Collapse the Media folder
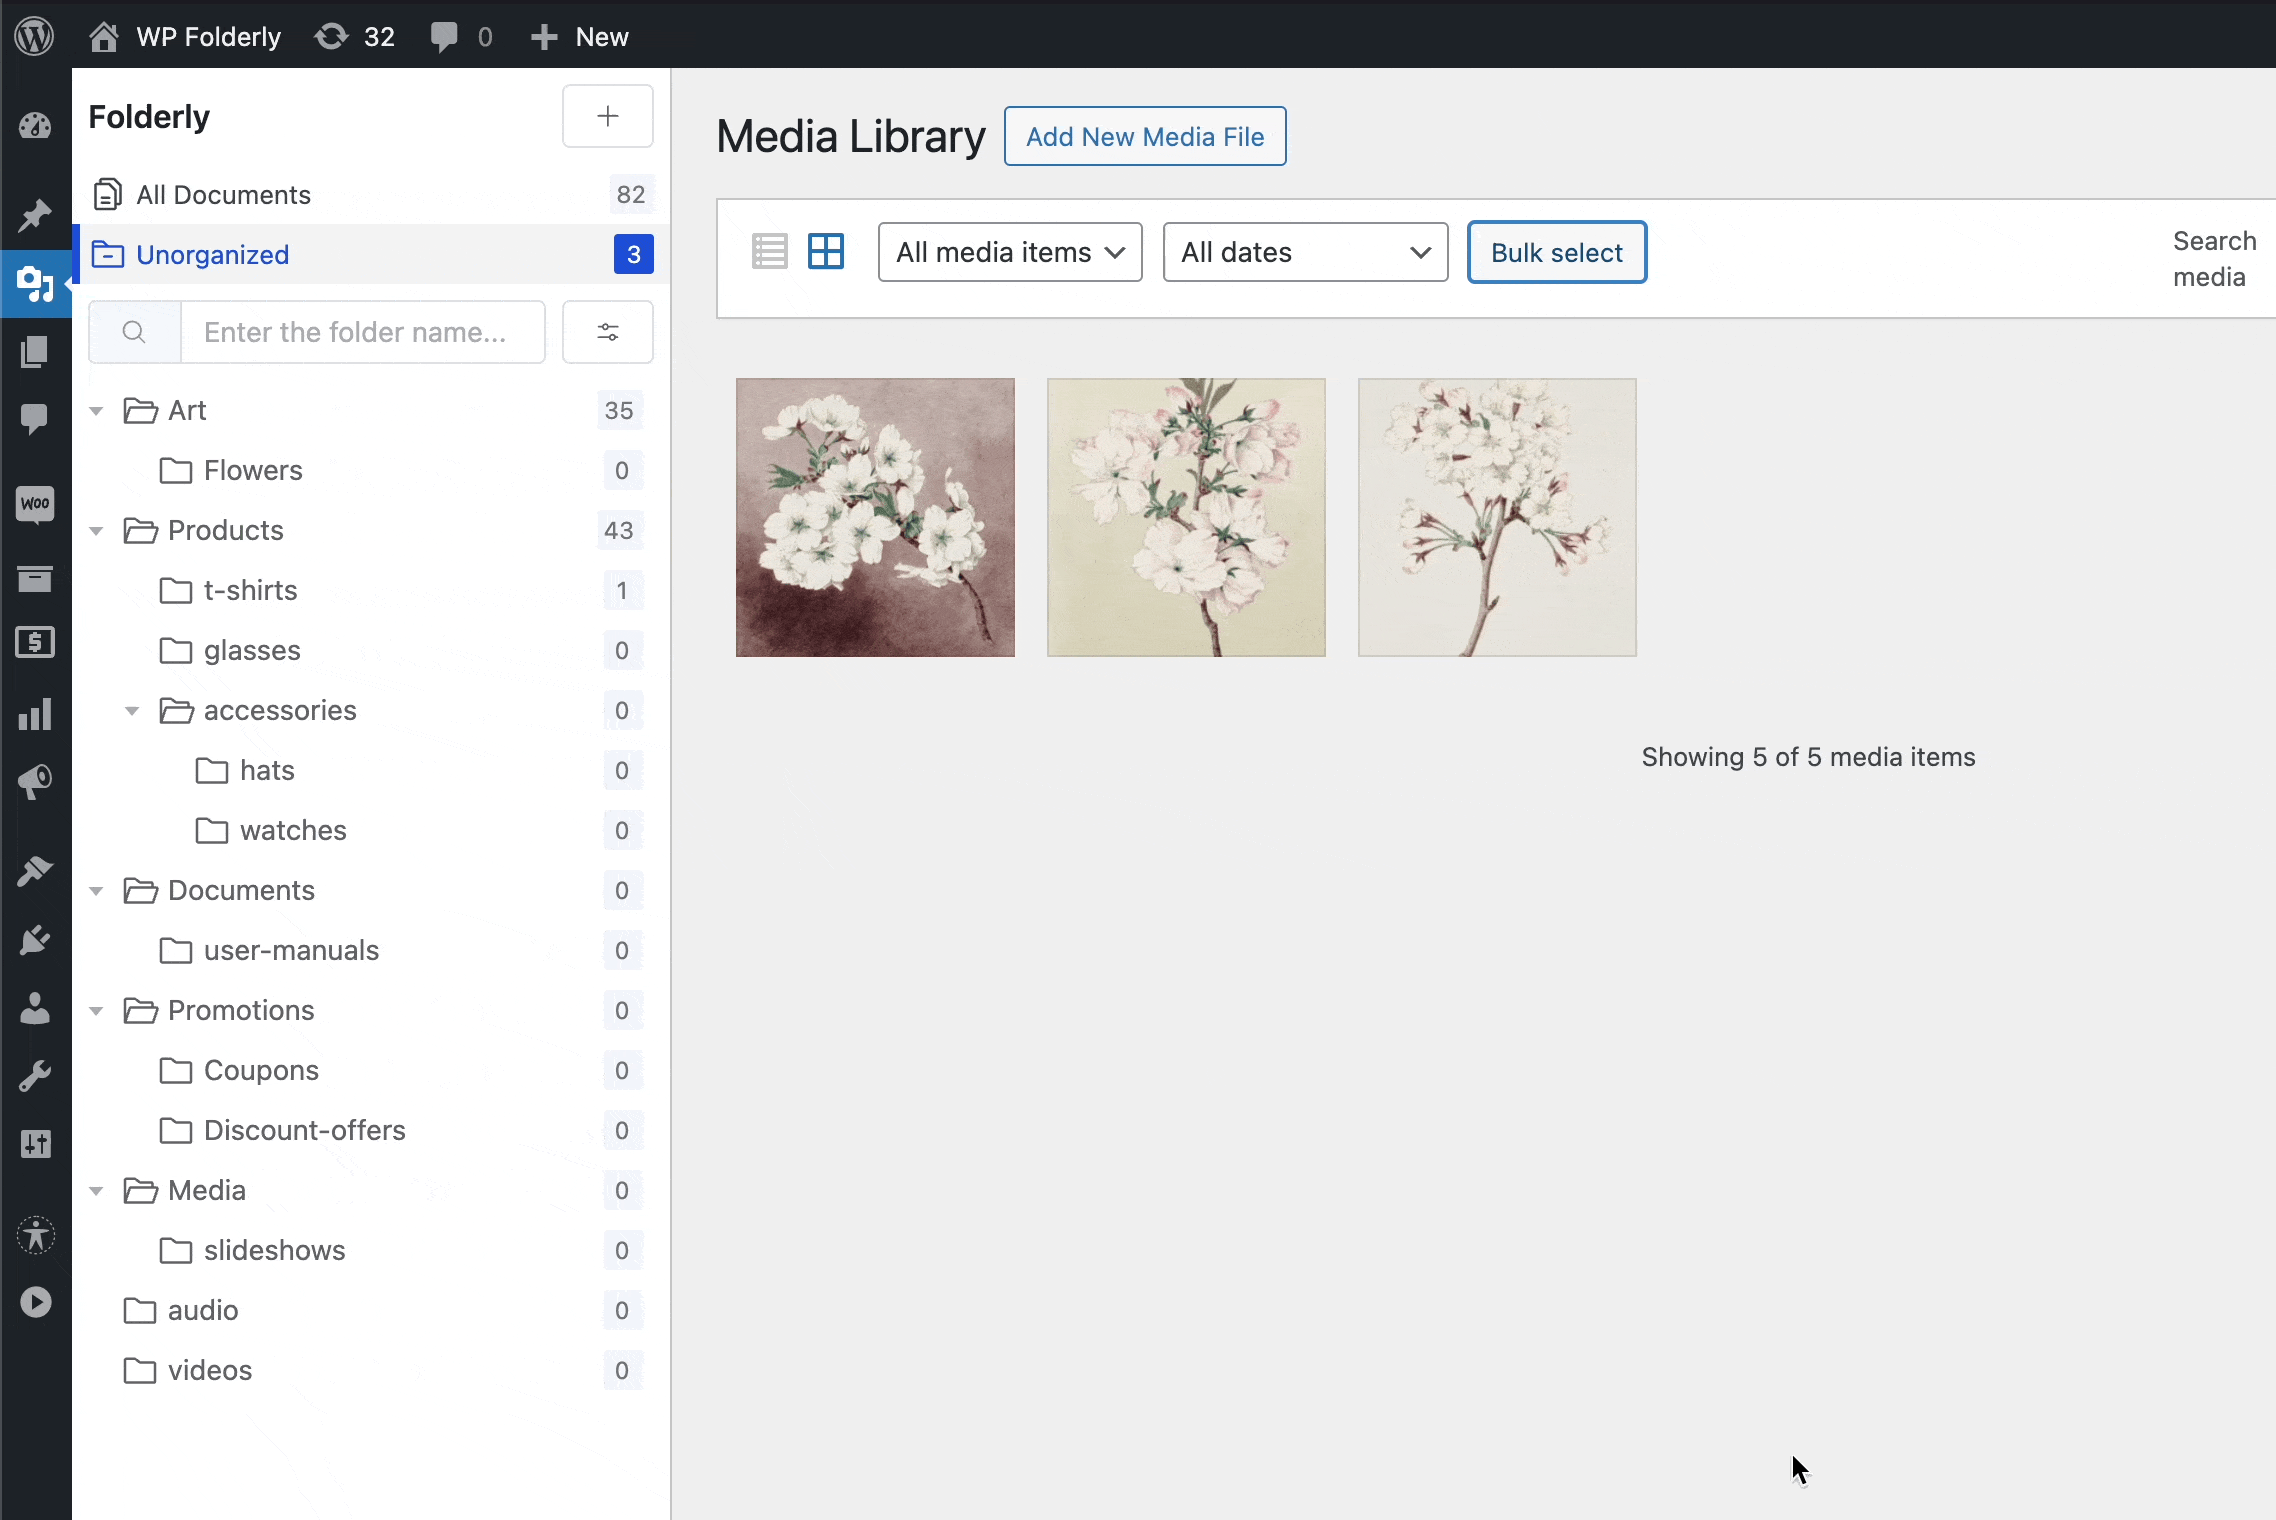This screenshot has width=2276, height=1520. coord(97,1191)
